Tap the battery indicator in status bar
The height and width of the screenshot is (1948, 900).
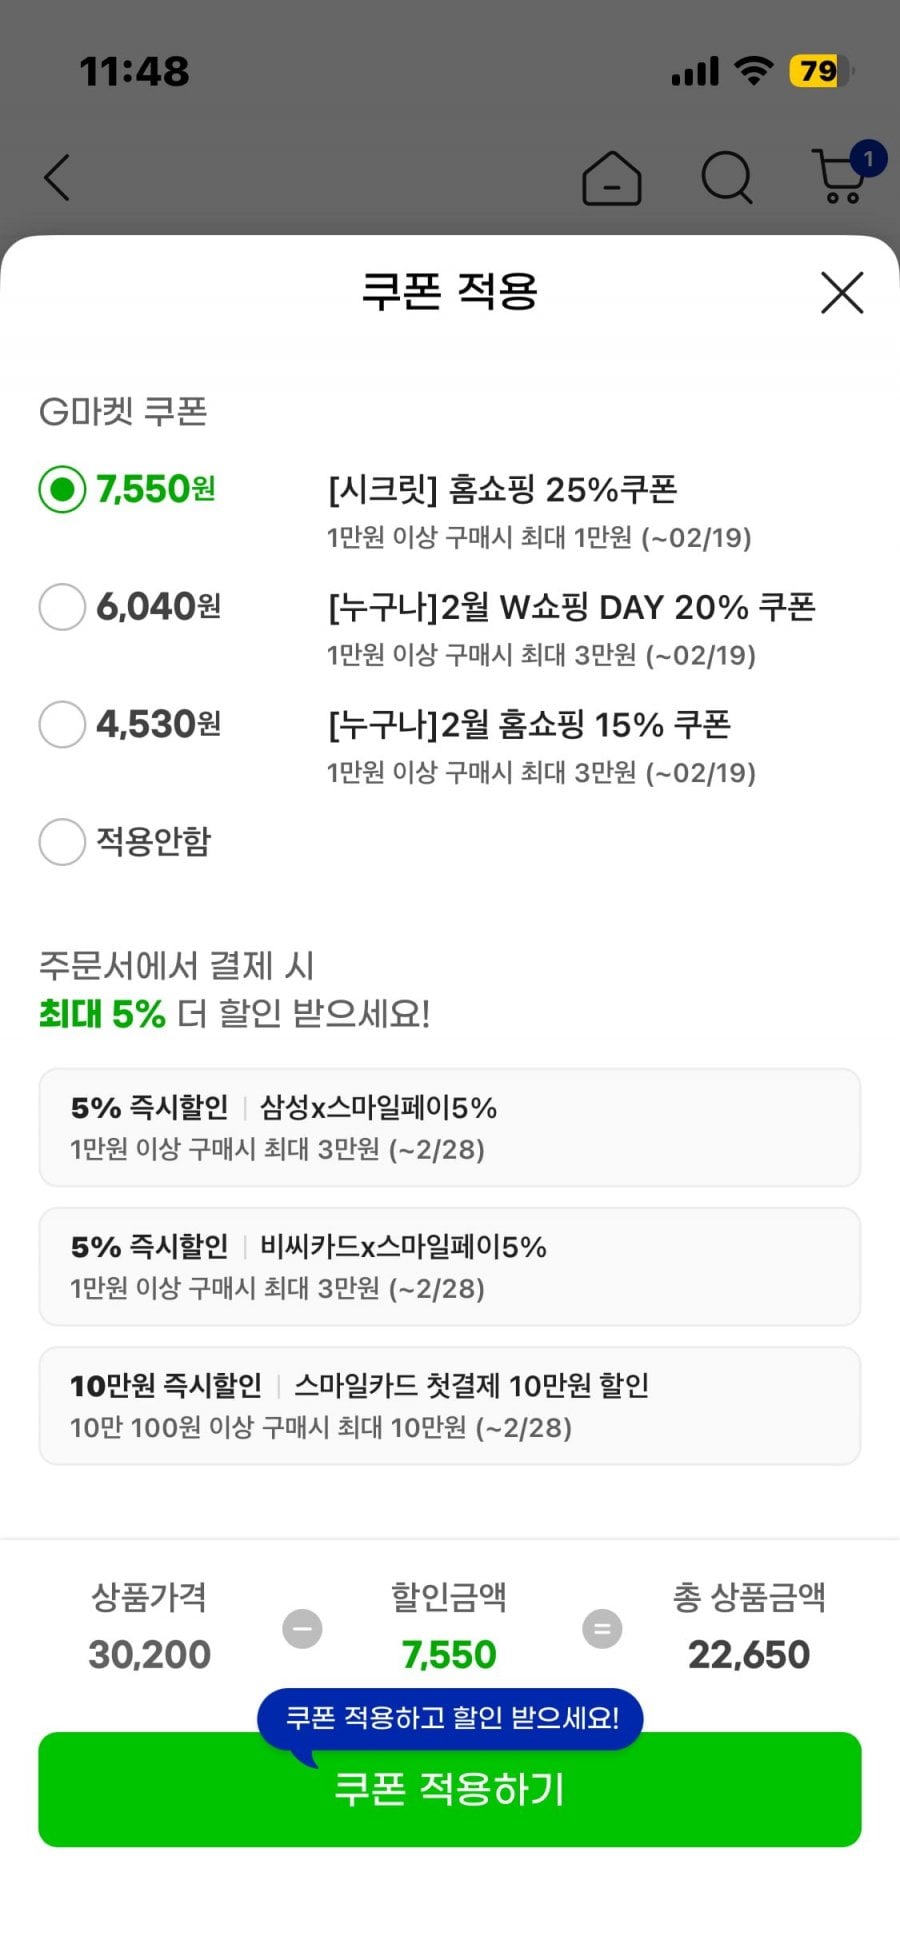(819, 71)
